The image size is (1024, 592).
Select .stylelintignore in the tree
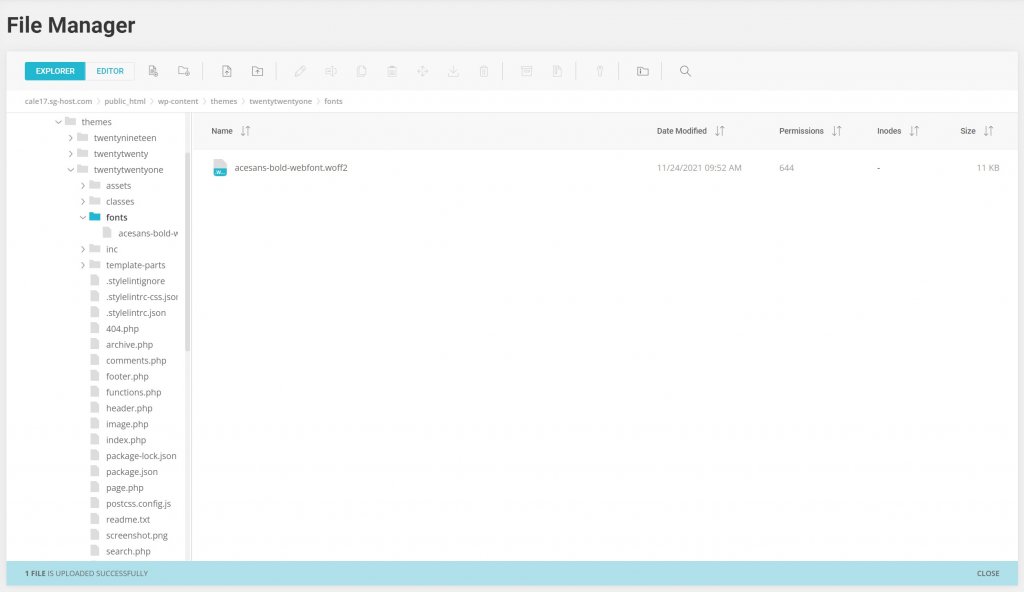pyautogui.click(x=135, y=281)
